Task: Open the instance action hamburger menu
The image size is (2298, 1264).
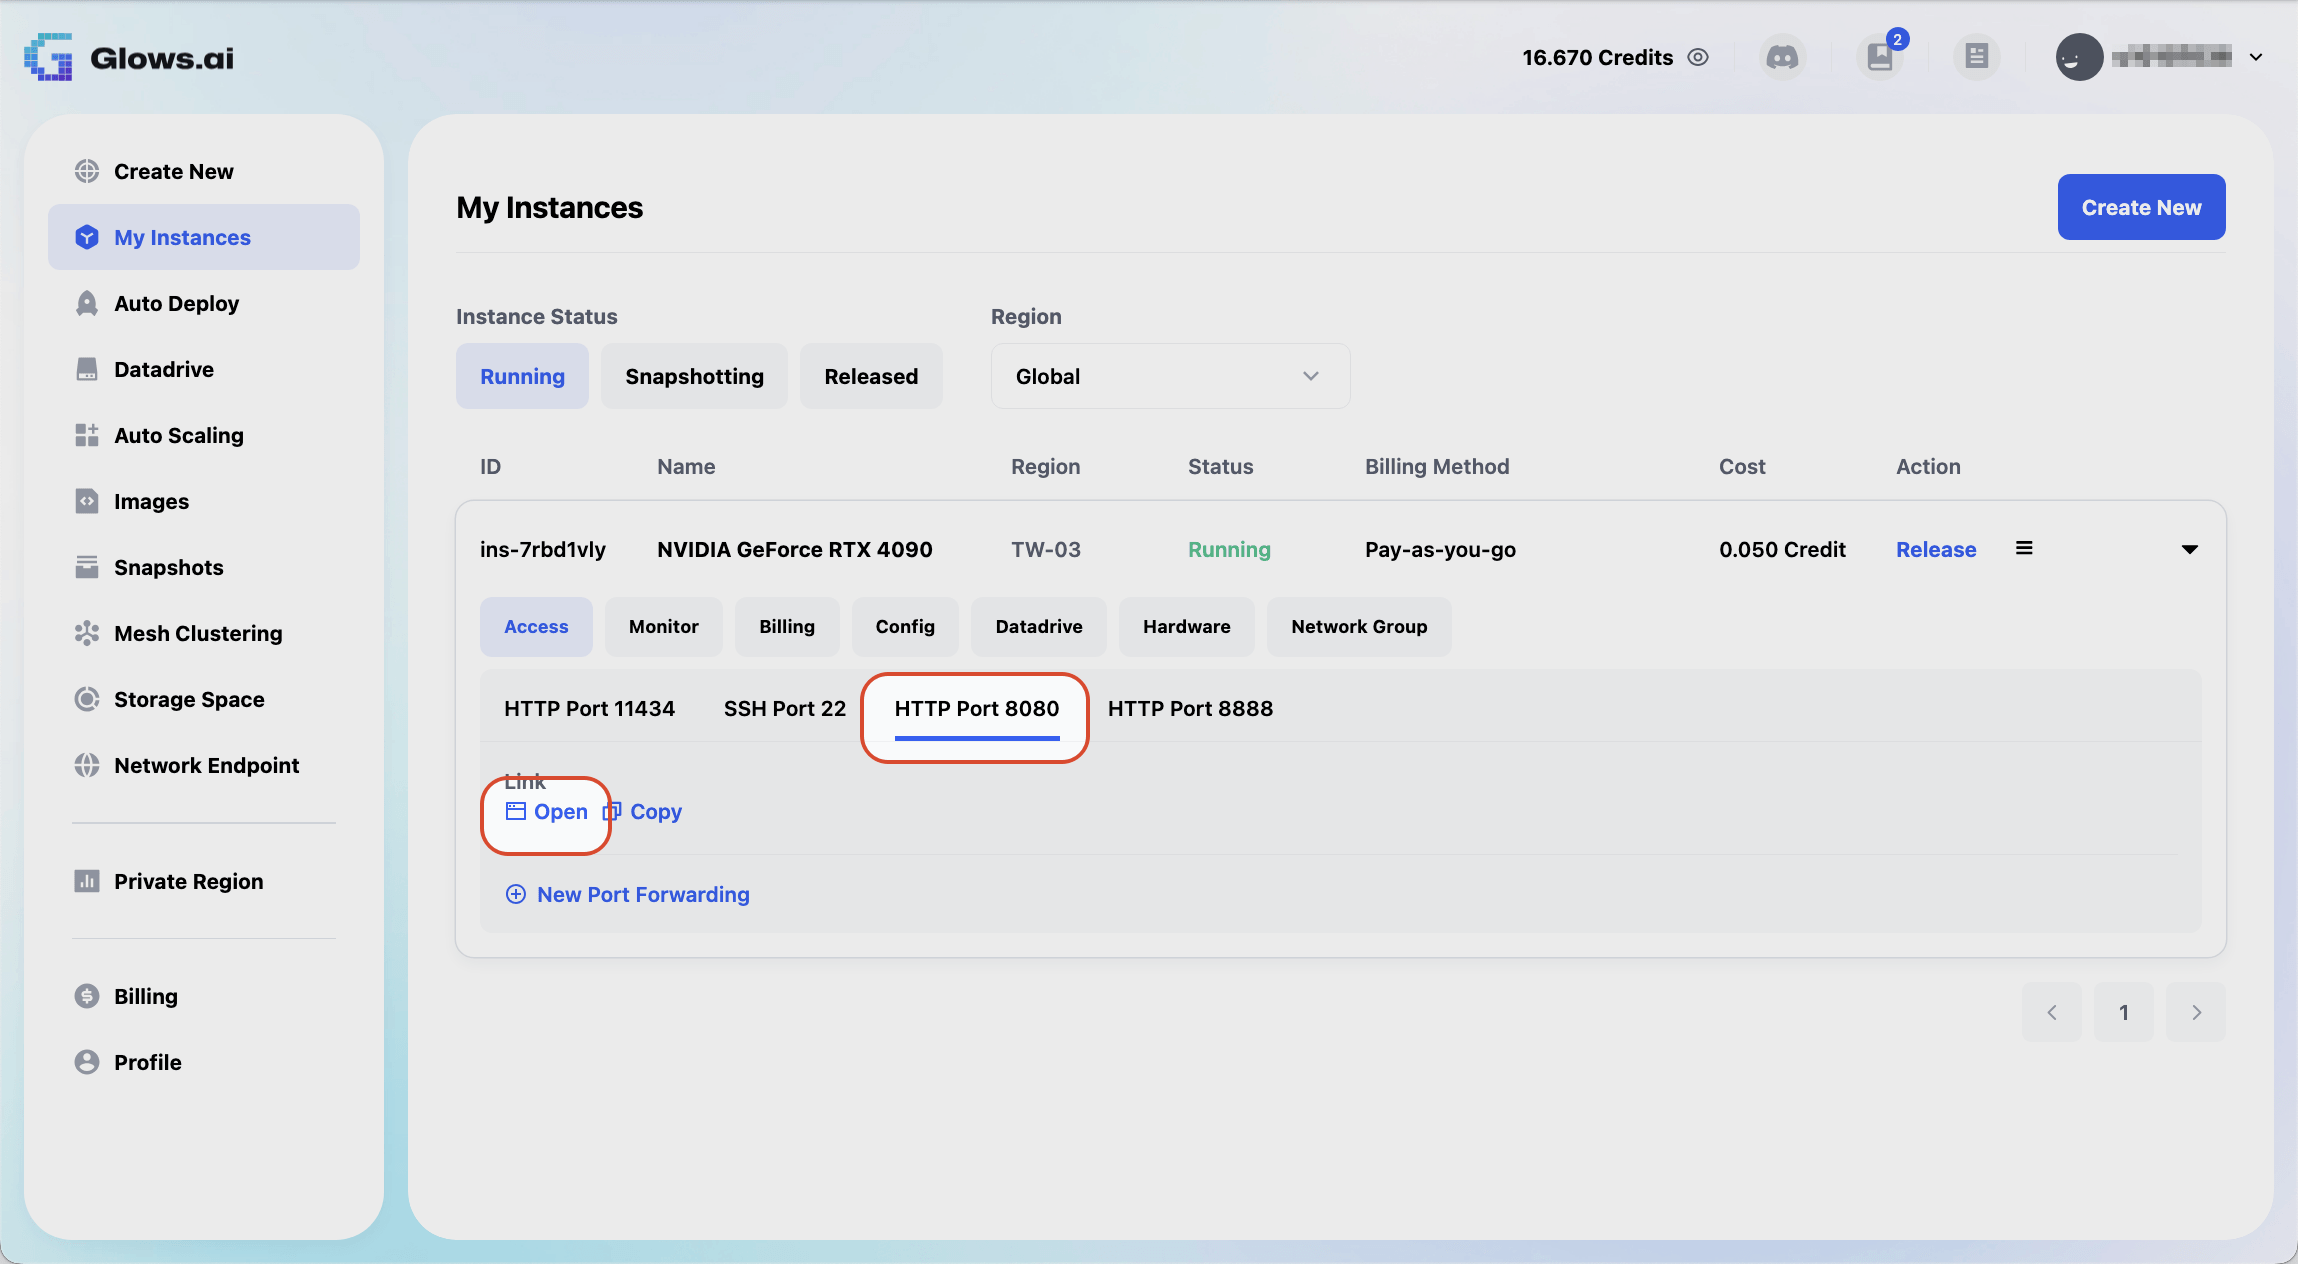Action: pyautogui.click(x=2024, y=548)
